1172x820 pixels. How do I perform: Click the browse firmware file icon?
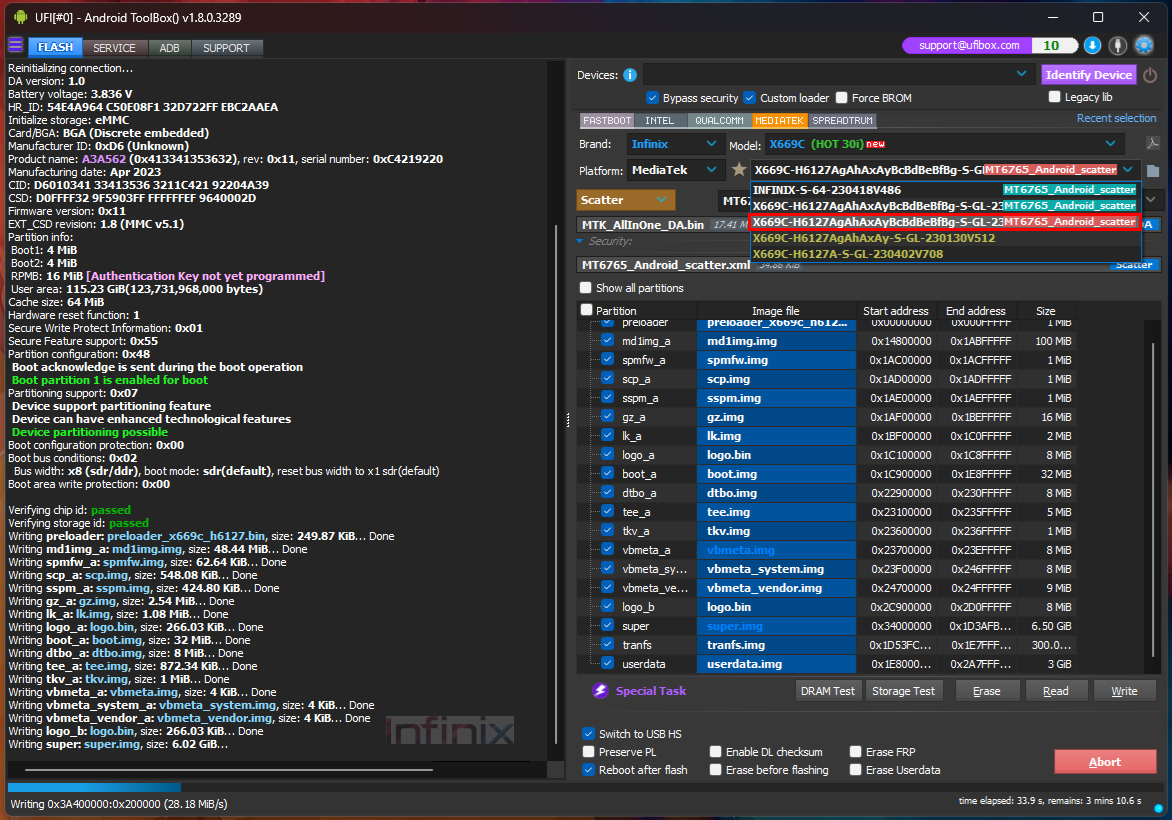point(1153,170)
